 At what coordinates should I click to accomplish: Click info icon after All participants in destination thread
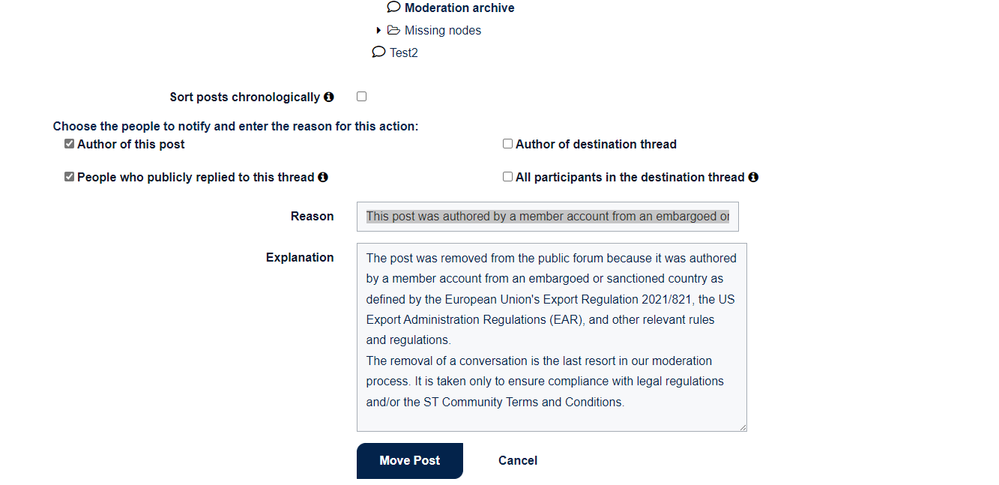click(x=753, y=177)
